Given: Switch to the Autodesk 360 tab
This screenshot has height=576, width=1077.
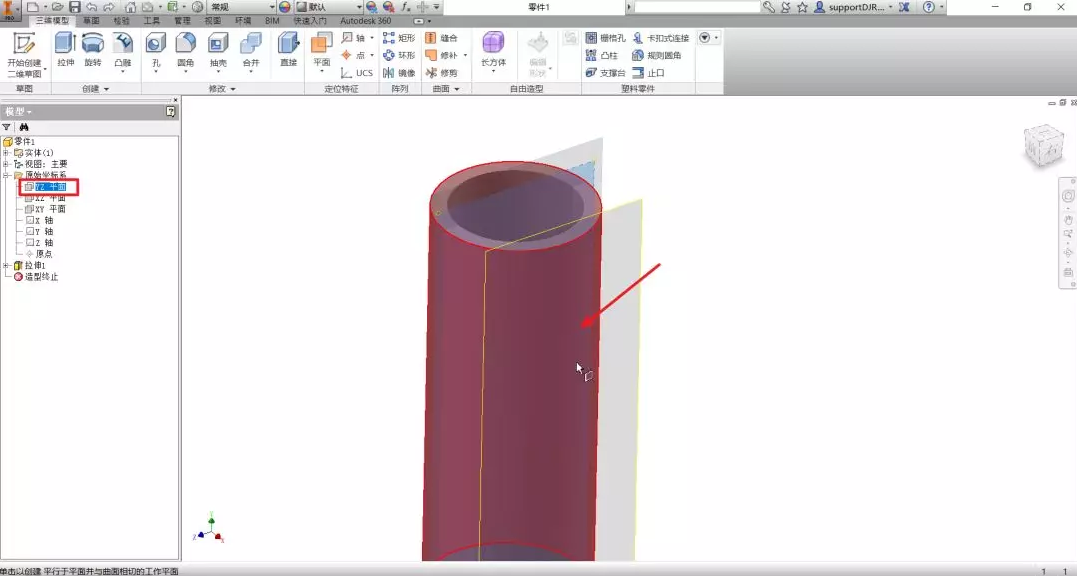Looking at the screenshot, I should pos(365,21).
